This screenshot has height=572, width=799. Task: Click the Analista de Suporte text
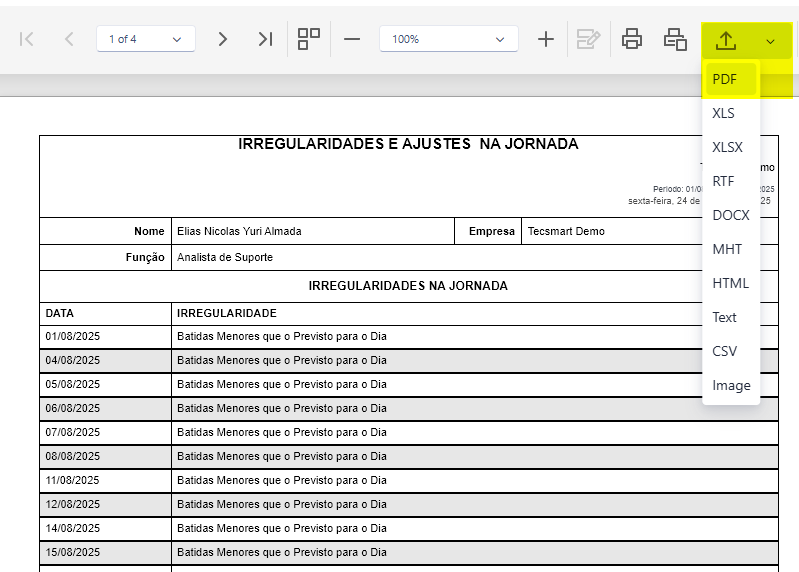point(225,257)
